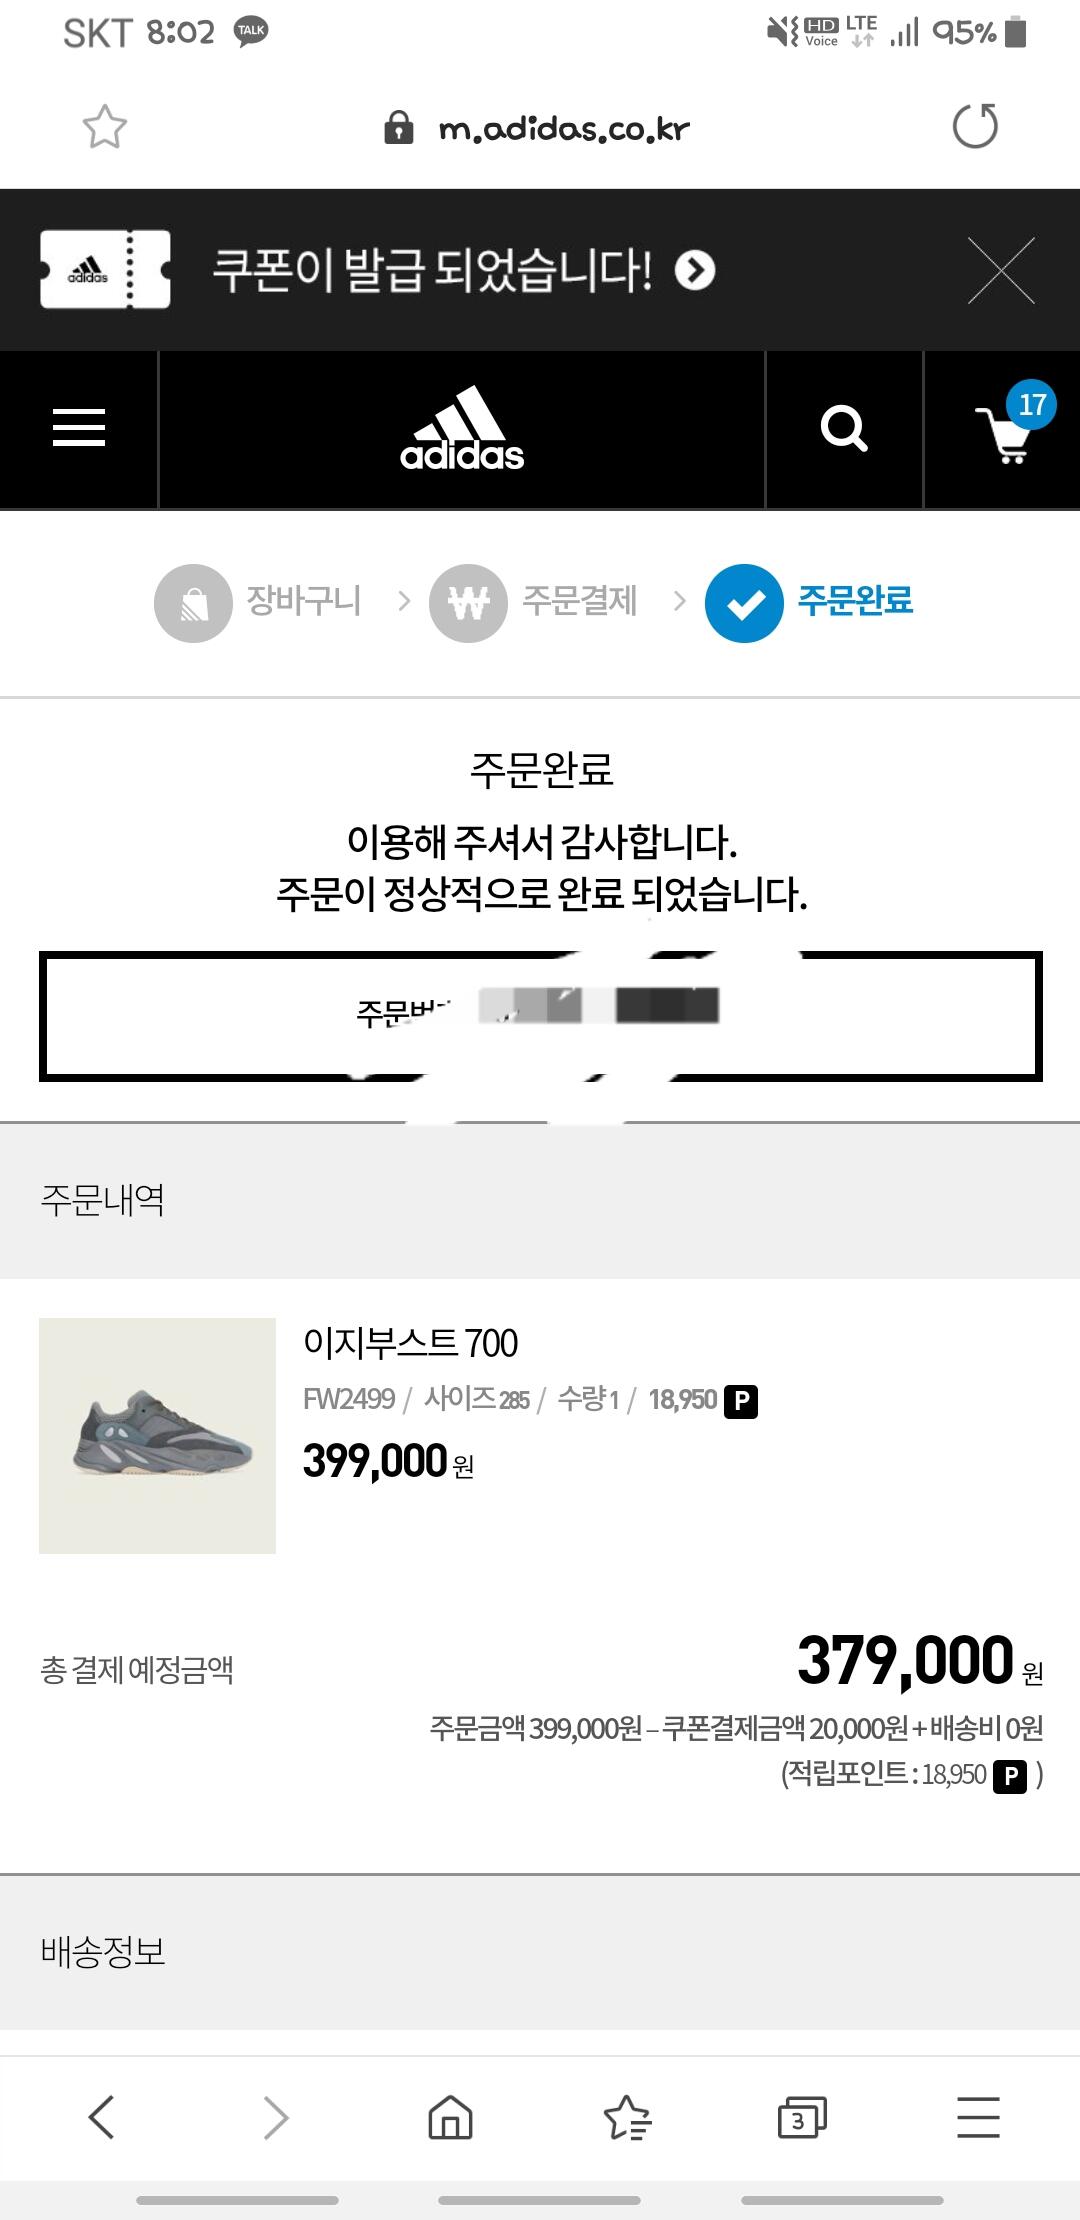
Task: Go to the 주문결제 payment step
Action: [x=534, y=602]
